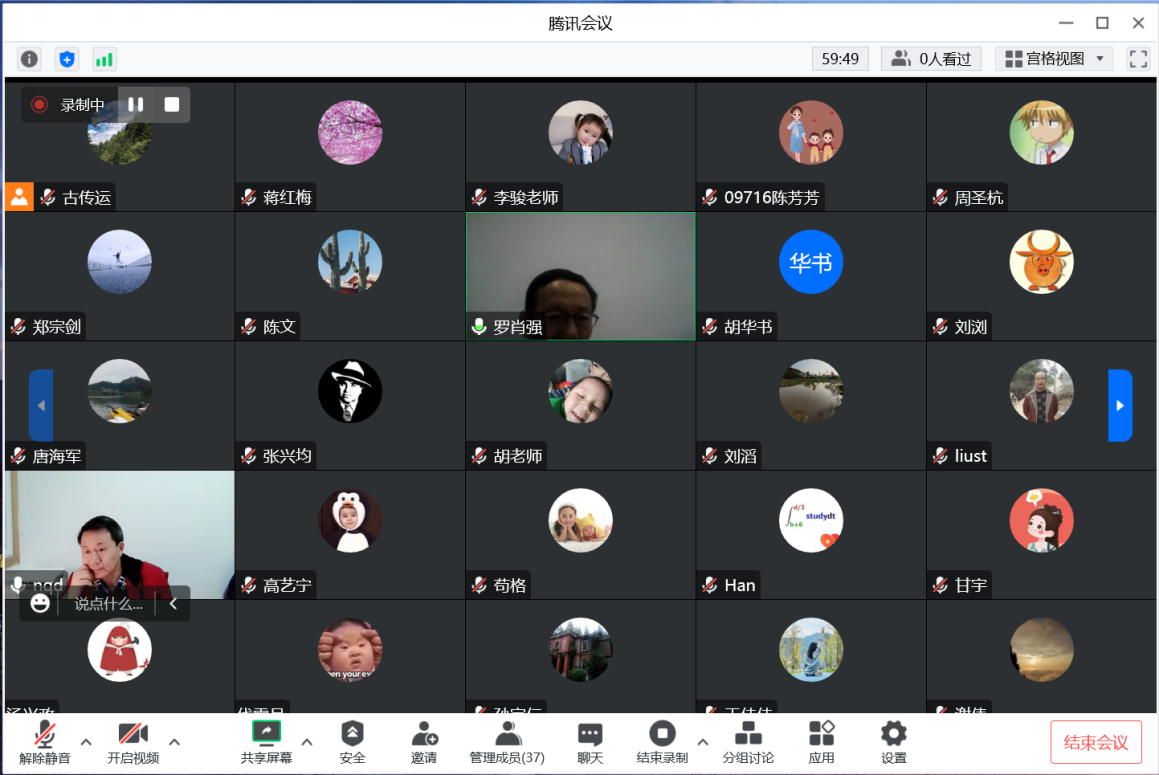Toggle 解除静音 microphone button
Viewport: 1159px width, 775px height.
(45, 742)
